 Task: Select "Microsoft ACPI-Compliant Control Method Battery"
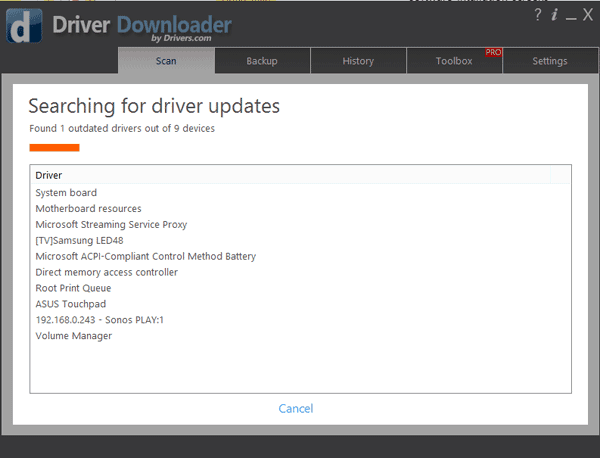(300, 256)
